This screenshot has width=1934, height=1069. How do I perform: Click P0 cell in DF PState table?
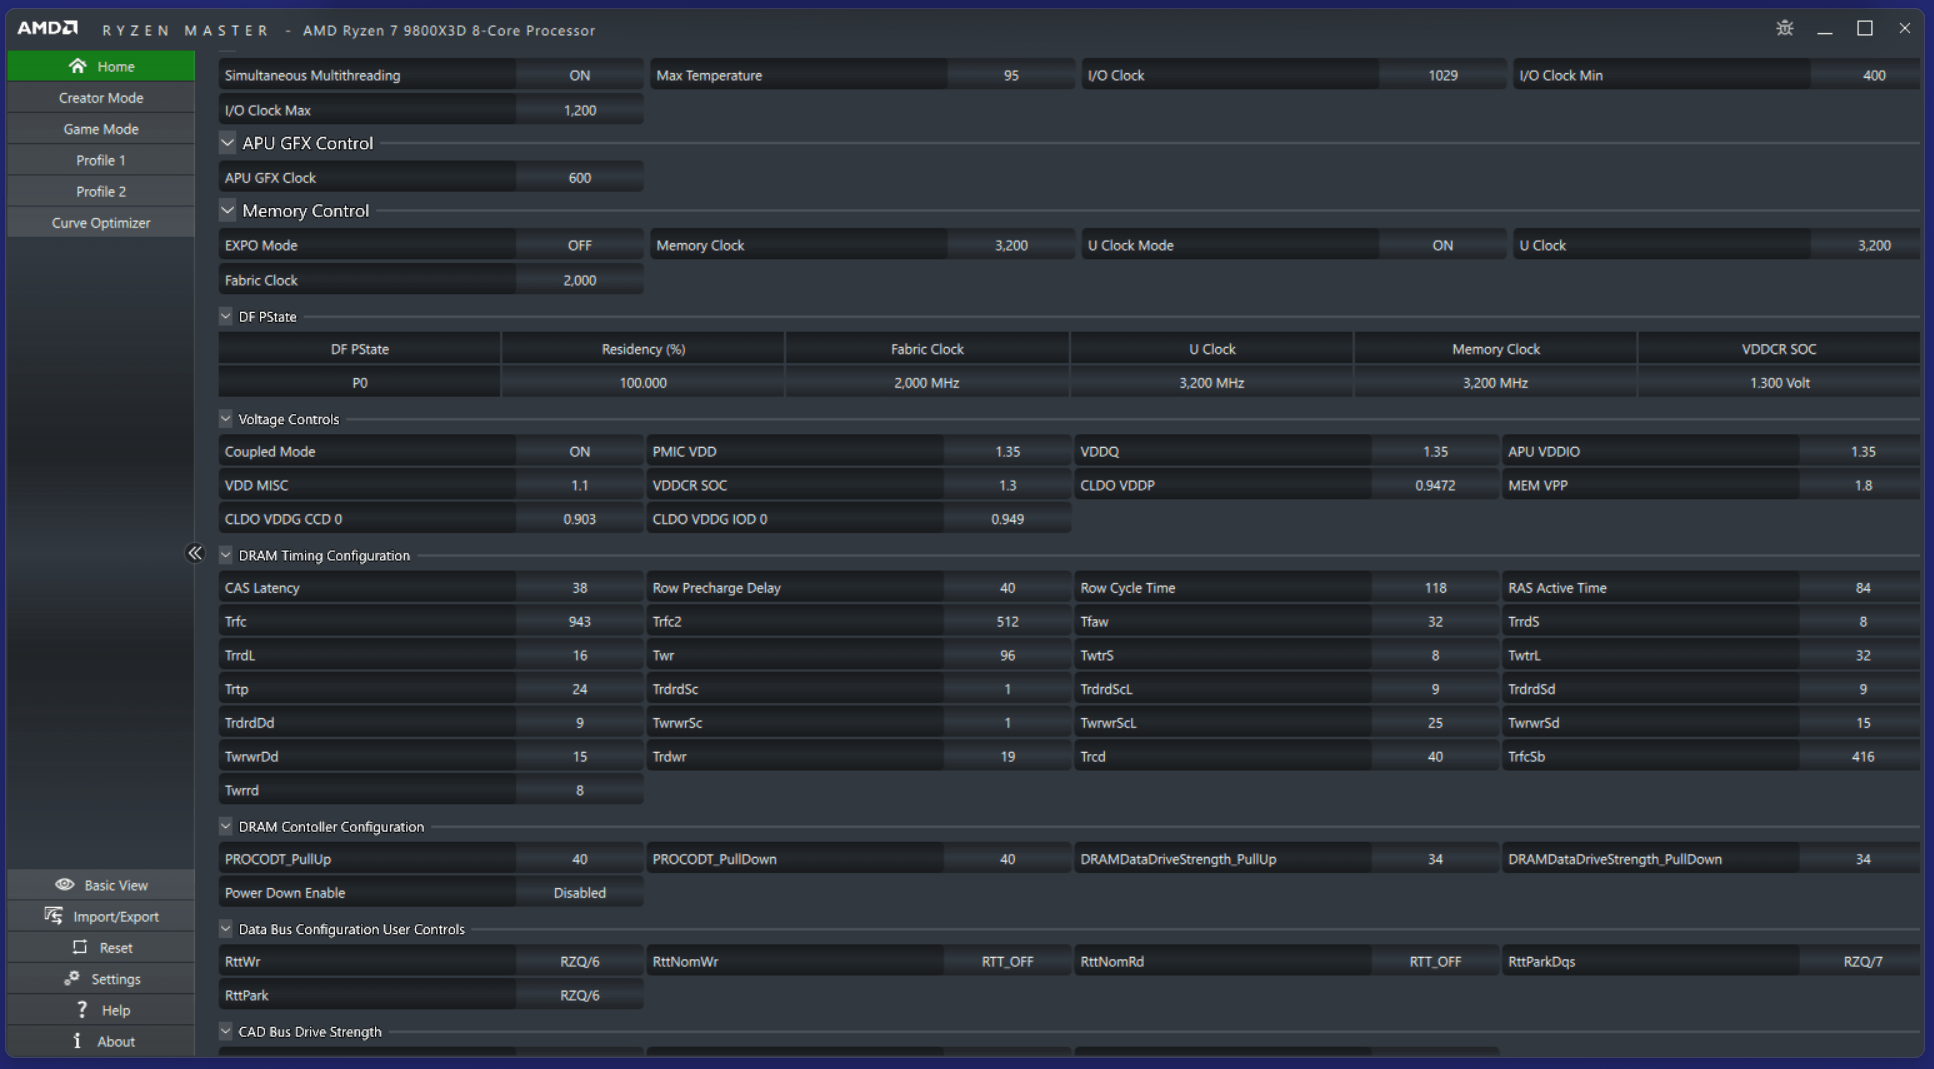coord(360,382)
